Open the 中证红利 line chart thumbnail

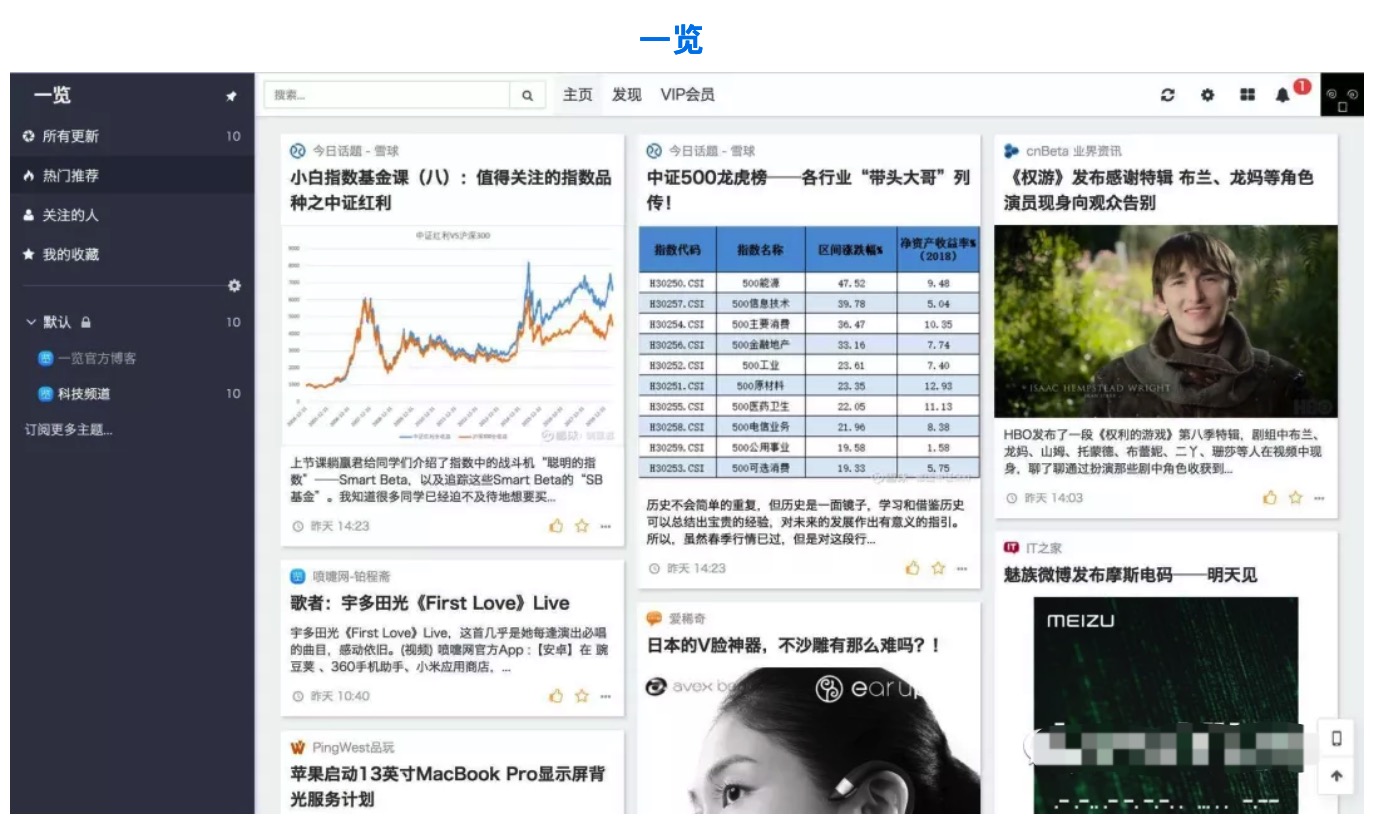click(x=452, y=336)
